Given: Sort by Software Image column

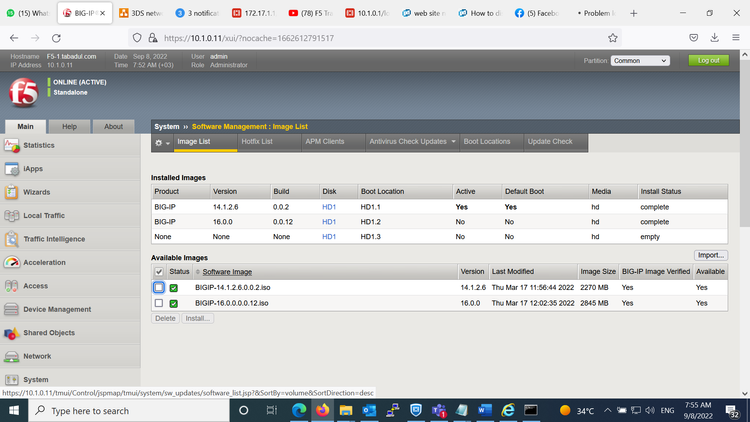Looking at the screenshot, I should click(x=227, y=272).
